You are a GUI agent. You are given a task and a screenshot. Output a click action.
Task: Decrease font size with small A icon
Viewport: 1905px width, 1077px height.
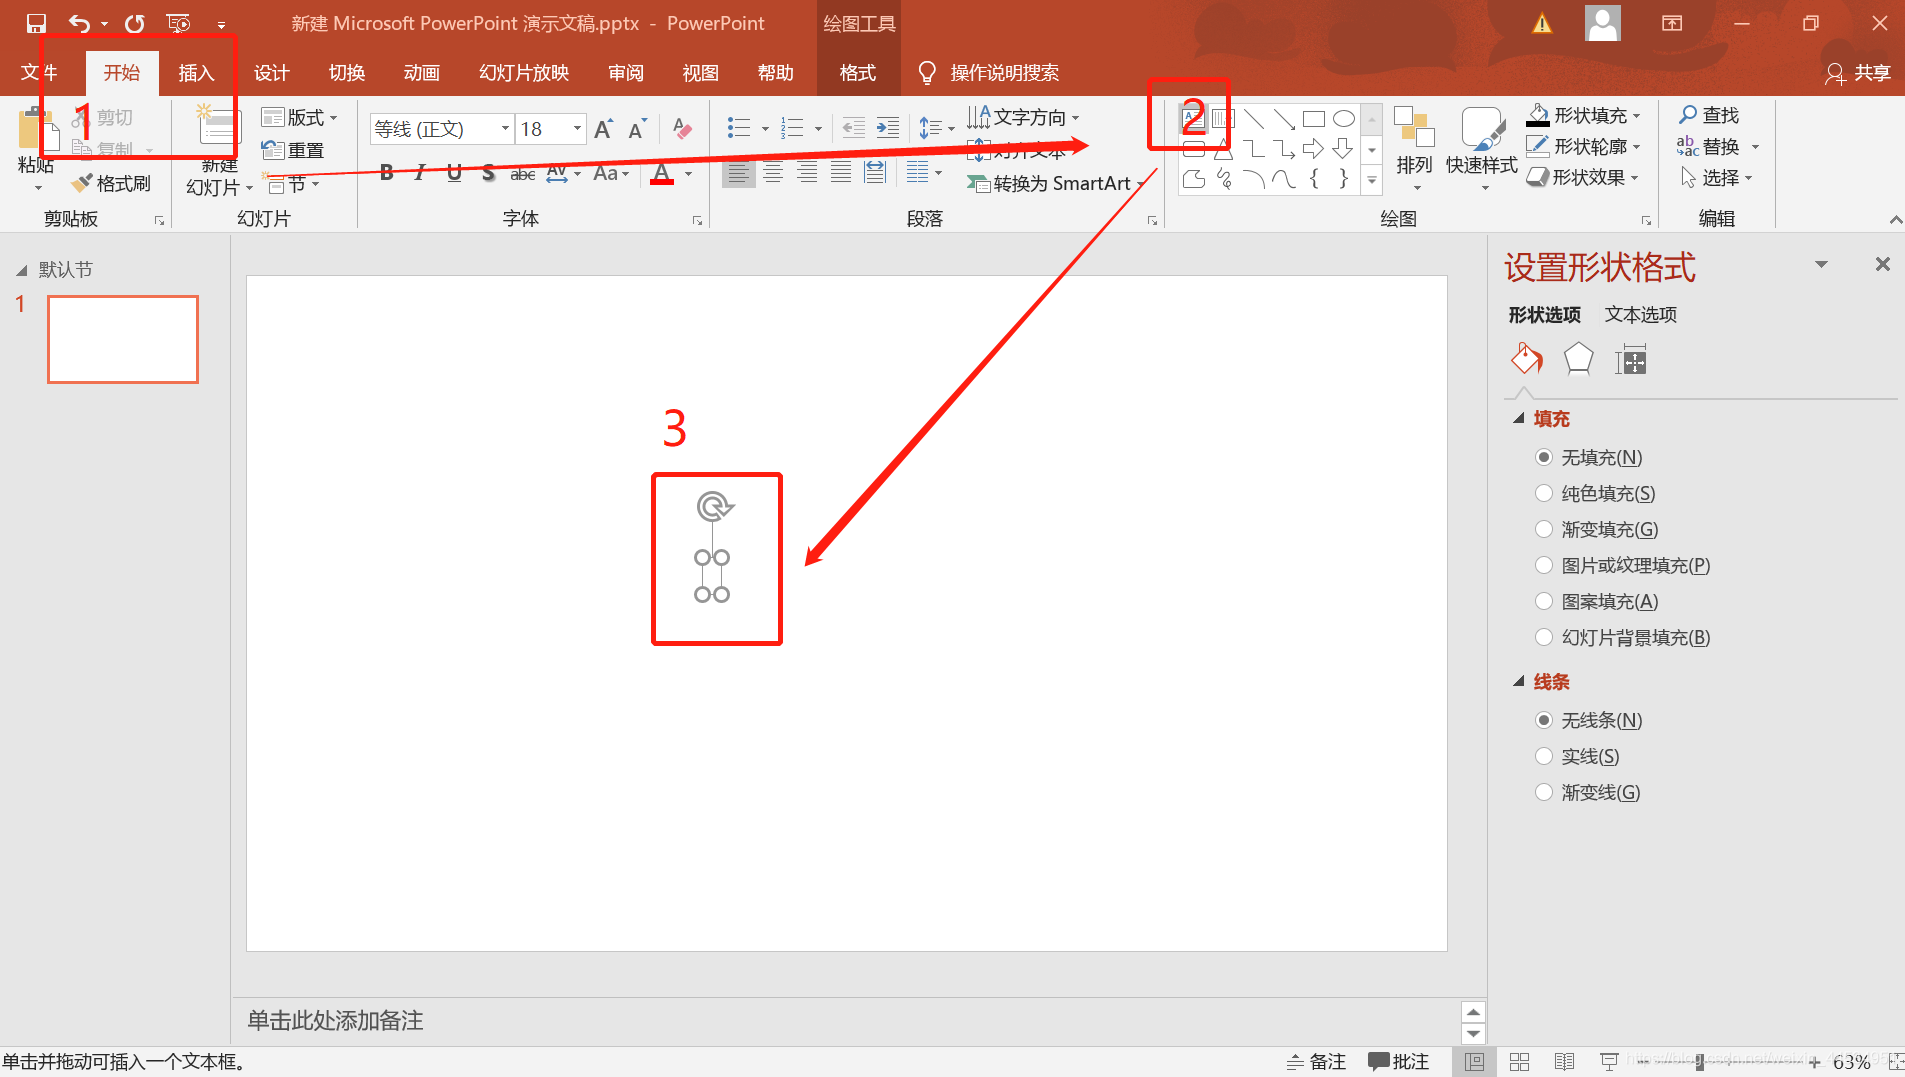pyautogui.click(x=637, y=129)
